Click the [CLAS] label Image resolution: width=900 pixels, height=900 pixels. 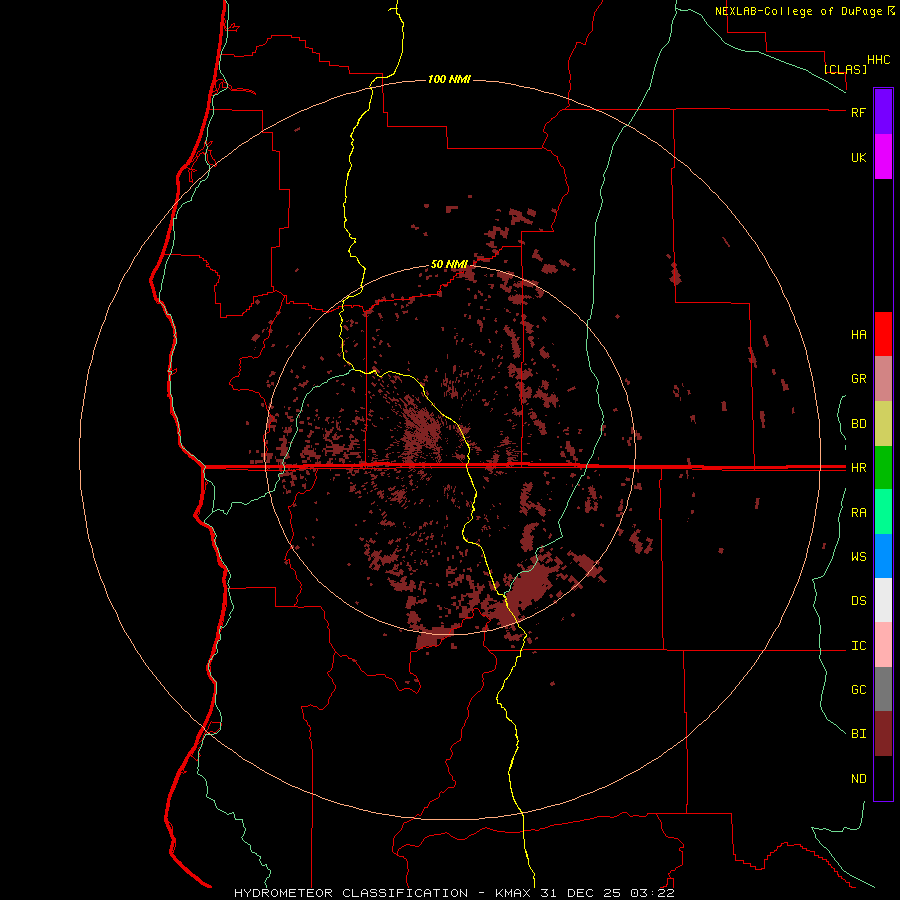(845, 69)
